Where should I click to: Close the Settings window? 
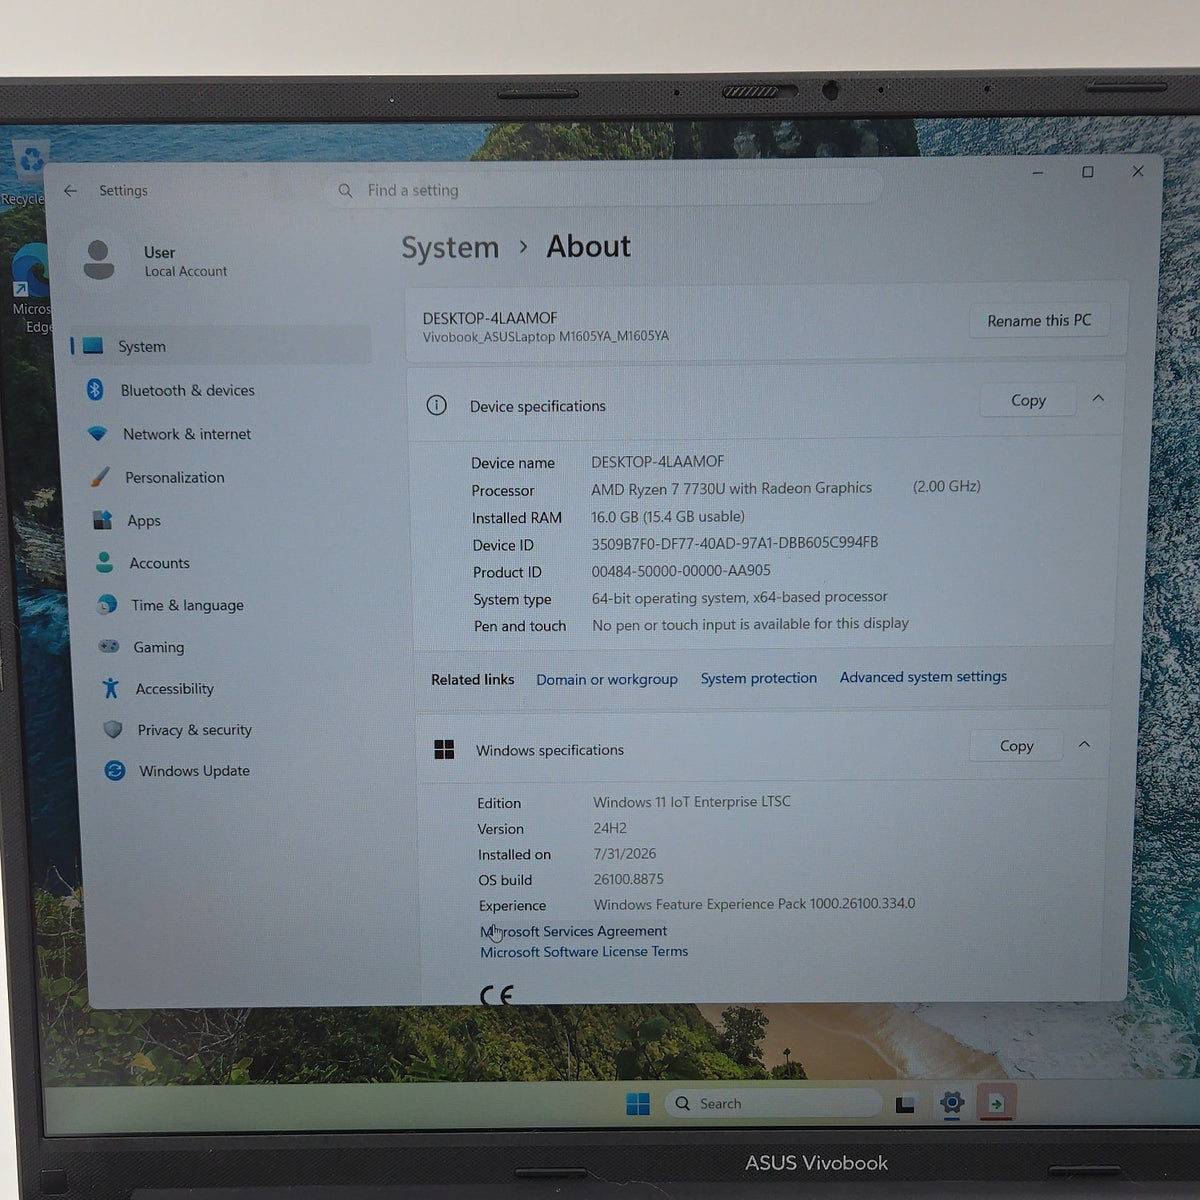[1137, 171]
